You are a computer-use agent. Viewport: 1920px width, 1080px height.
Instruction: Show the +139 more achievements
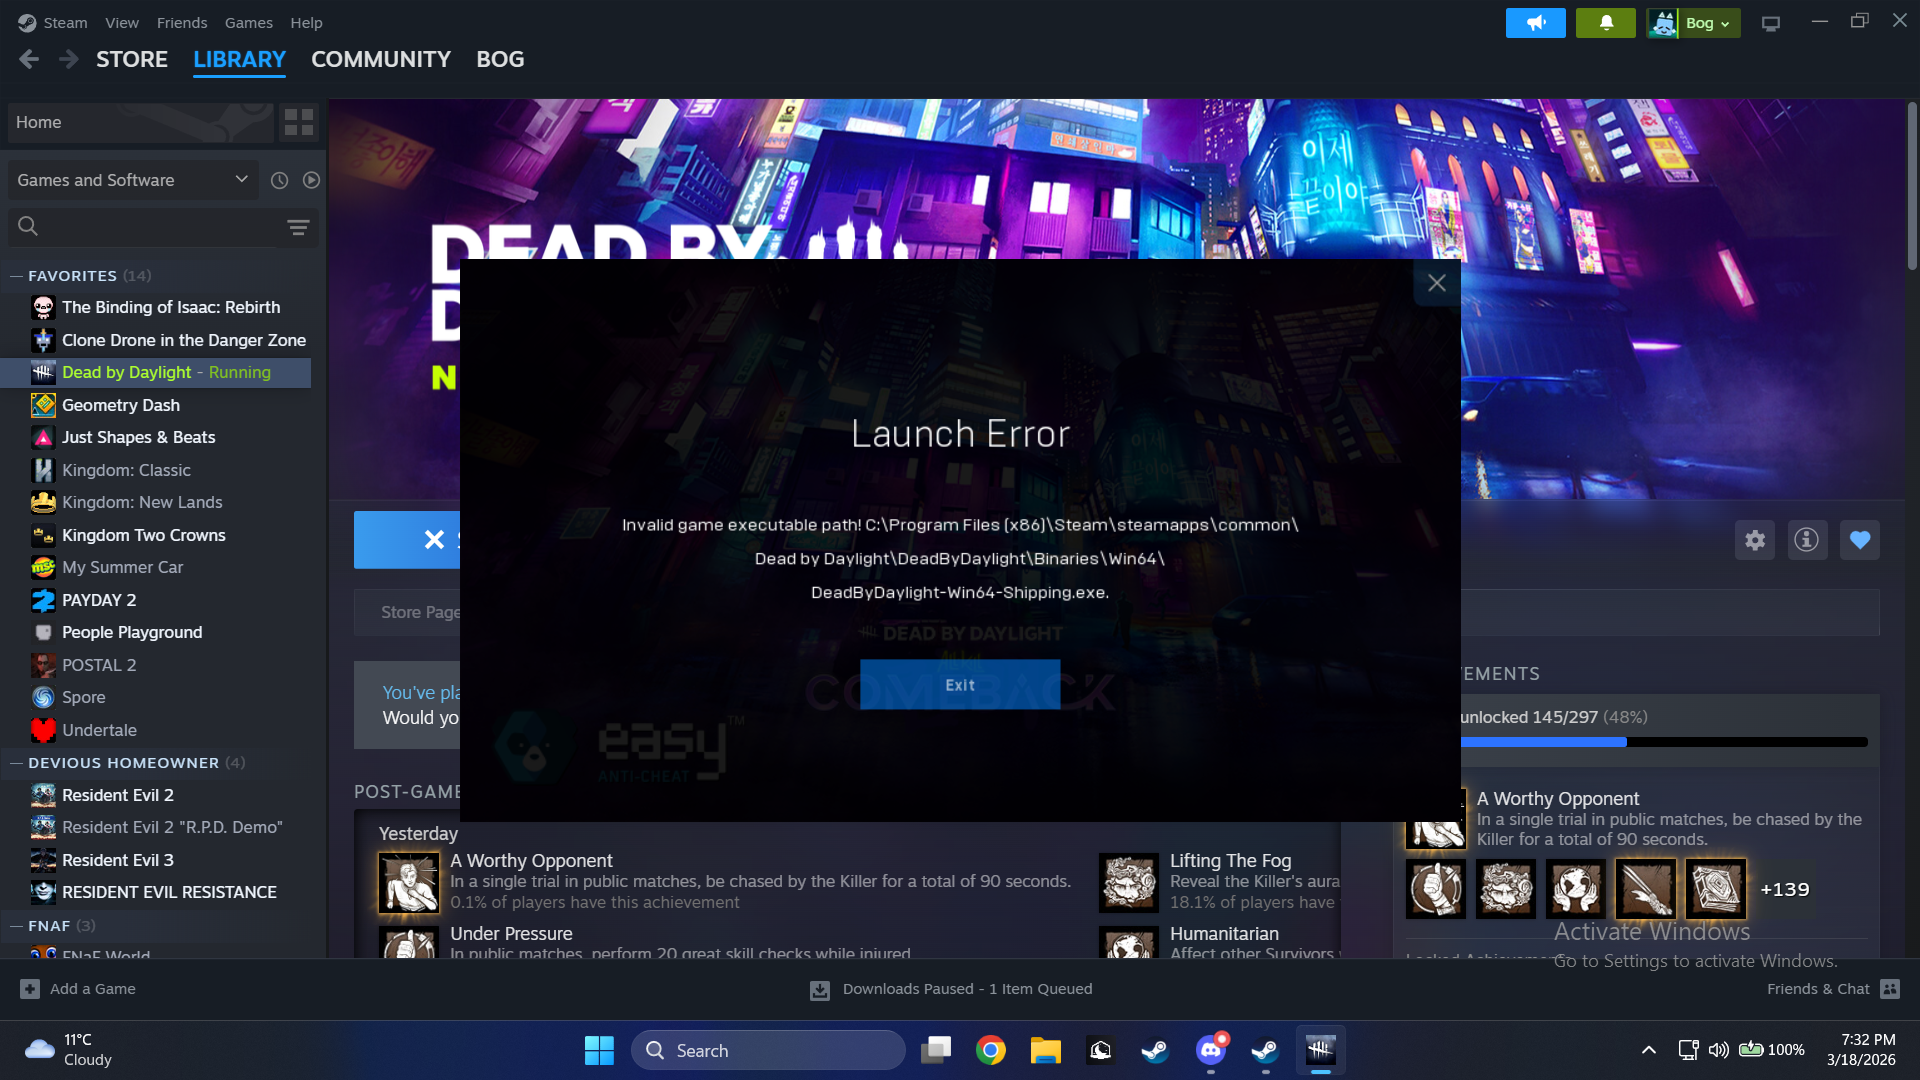pos(1785,889)
